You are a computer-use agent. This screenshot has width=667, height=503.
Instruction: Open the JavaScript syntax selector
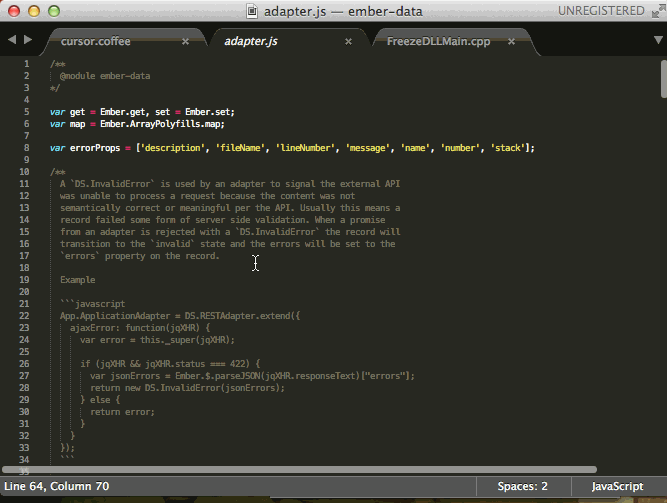617,486
